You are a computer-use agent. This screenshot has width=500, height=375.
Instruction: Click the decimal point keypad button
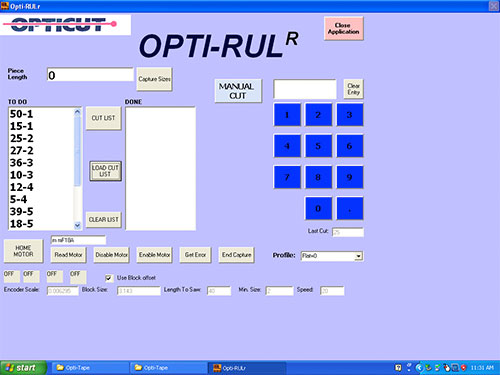350,208
